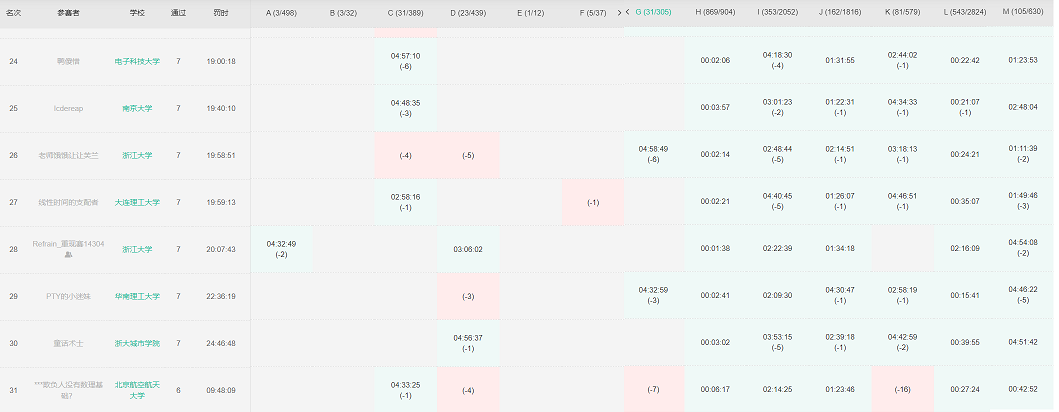Image resolution: width=1059 pixels, height=412 pixels.
Task: Click the 名次 rank column header
Action: pos(14,12)
